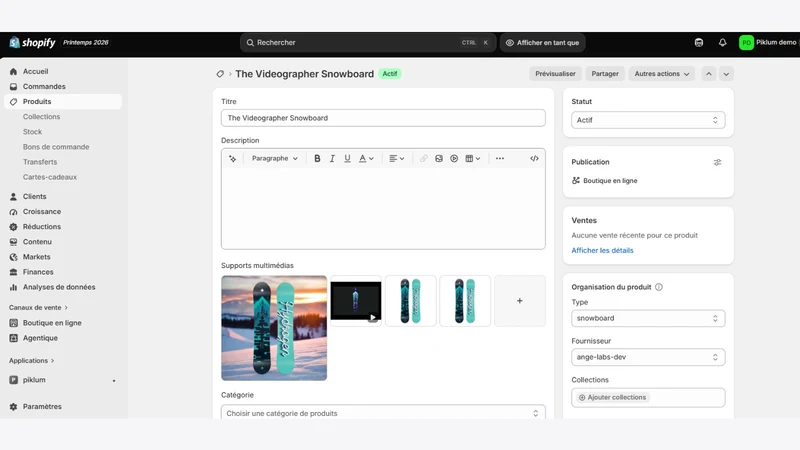Click the Titre input field

383,118
